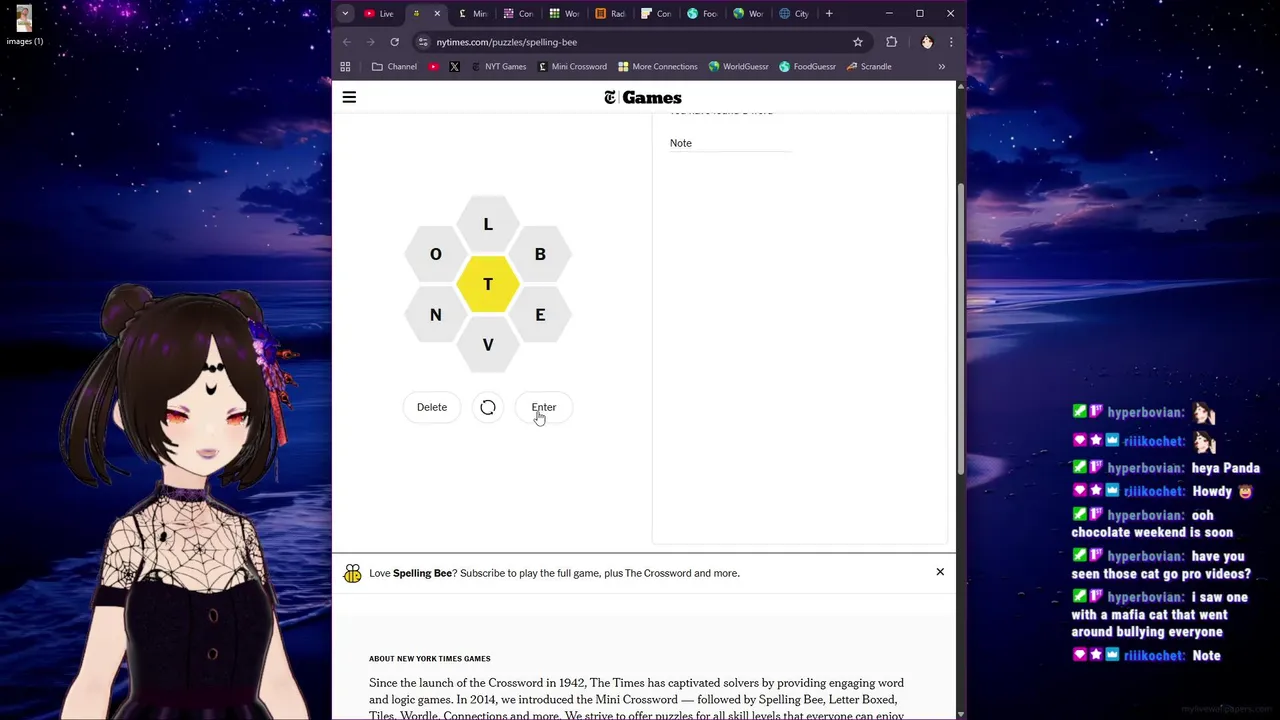The image size is (1280, 720).
Task: Open the YouTube bookmark icon
Action: [433, 67]
